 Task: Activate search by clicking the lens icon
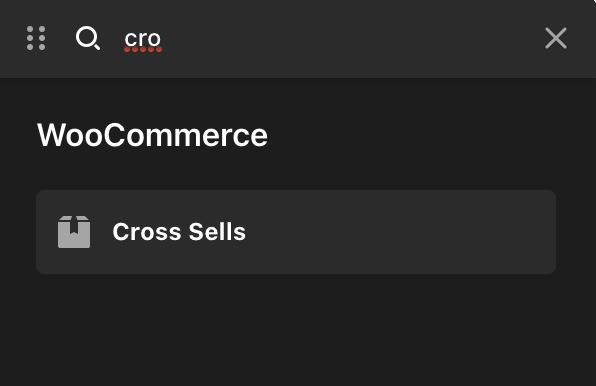(x=88, y=38)
